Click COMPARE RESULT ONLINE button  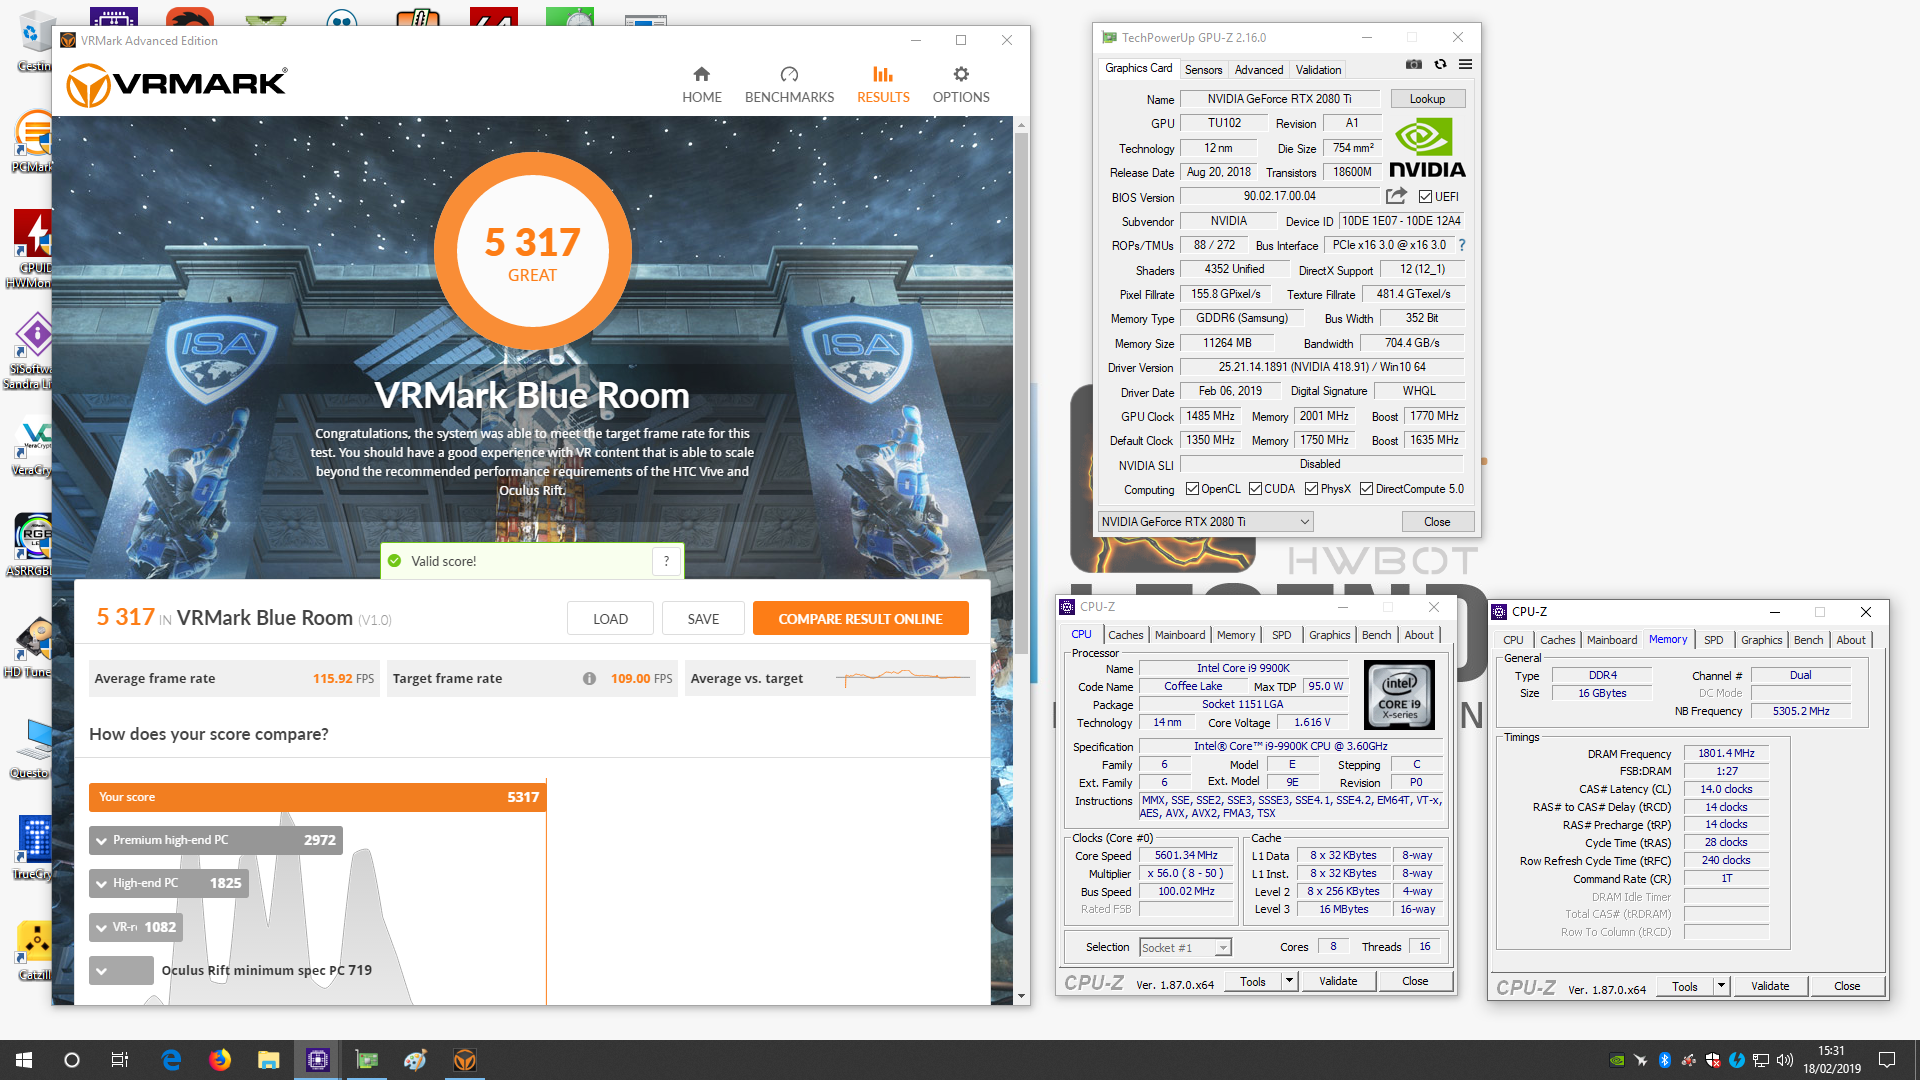click(860, 619)
